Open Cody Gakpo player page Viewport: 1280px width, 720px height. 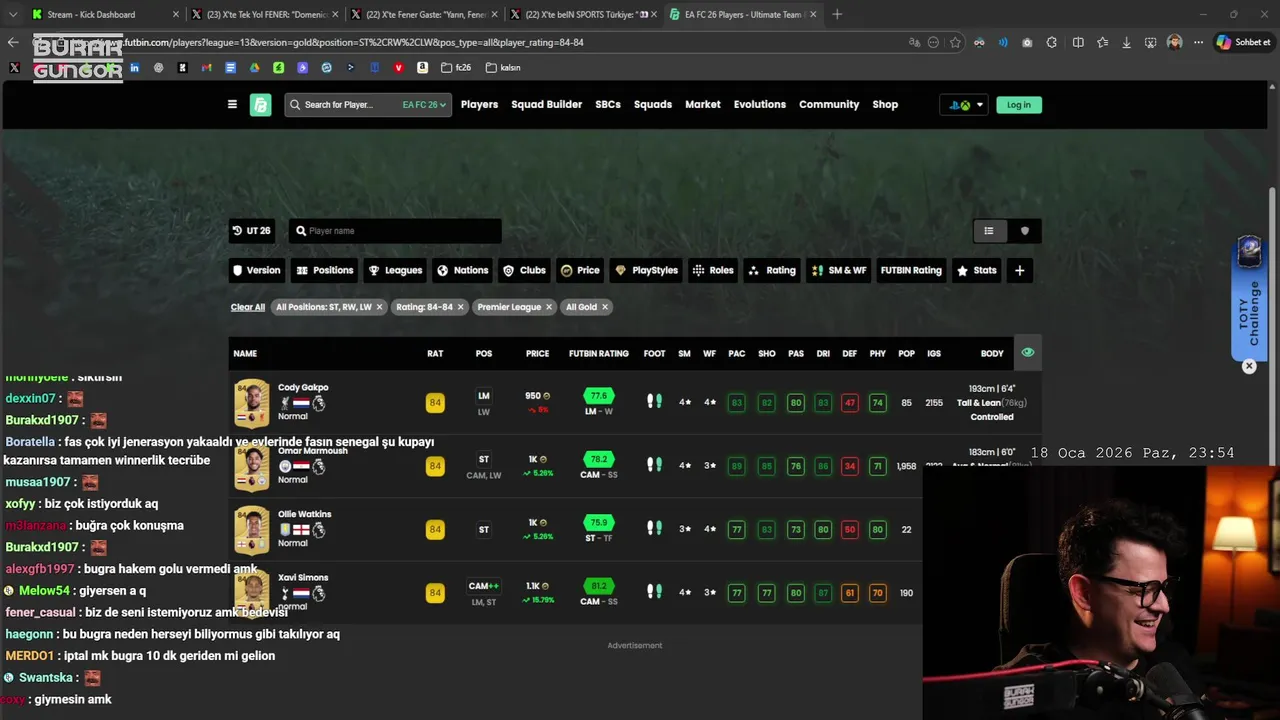[303, 388]
